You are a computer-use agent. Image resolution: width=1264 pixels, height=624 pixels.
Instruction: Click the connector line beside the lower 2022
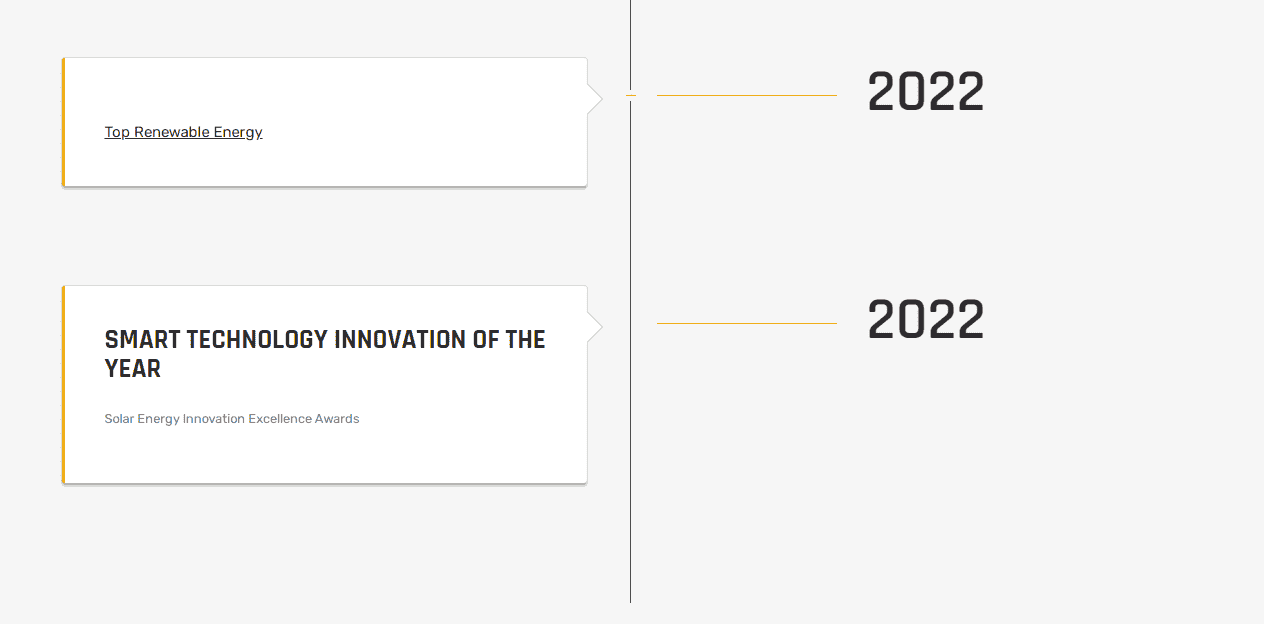(x=746, y=324)
